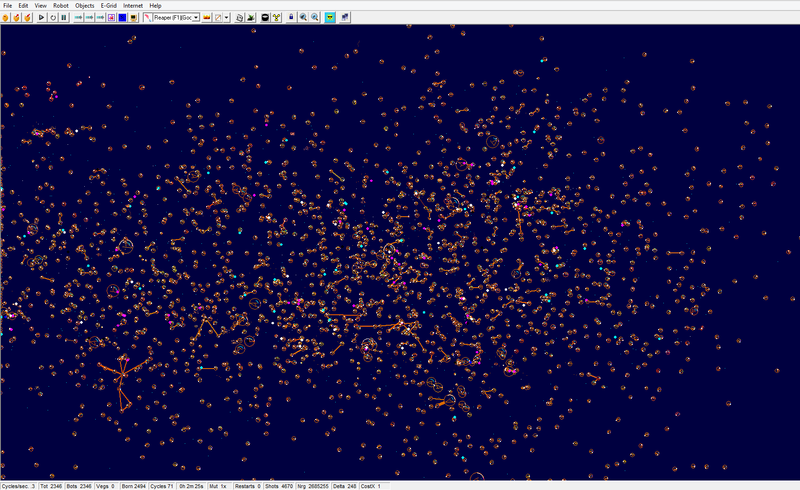
Task: Click the blue padlock toolbar icon
Action: click(x=291, y=17)
